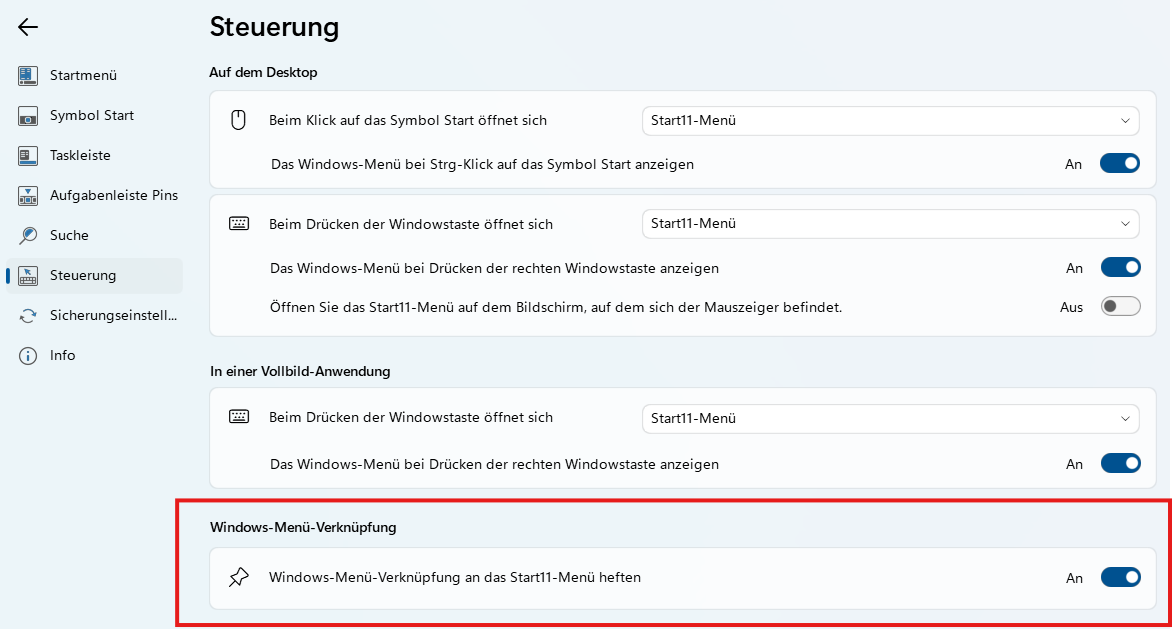Open the Vollbild-Anwendung Windowstaste dropdown
Viewport: 1172px width, 629px height.
pyautogui.click(x=890, y=418)
